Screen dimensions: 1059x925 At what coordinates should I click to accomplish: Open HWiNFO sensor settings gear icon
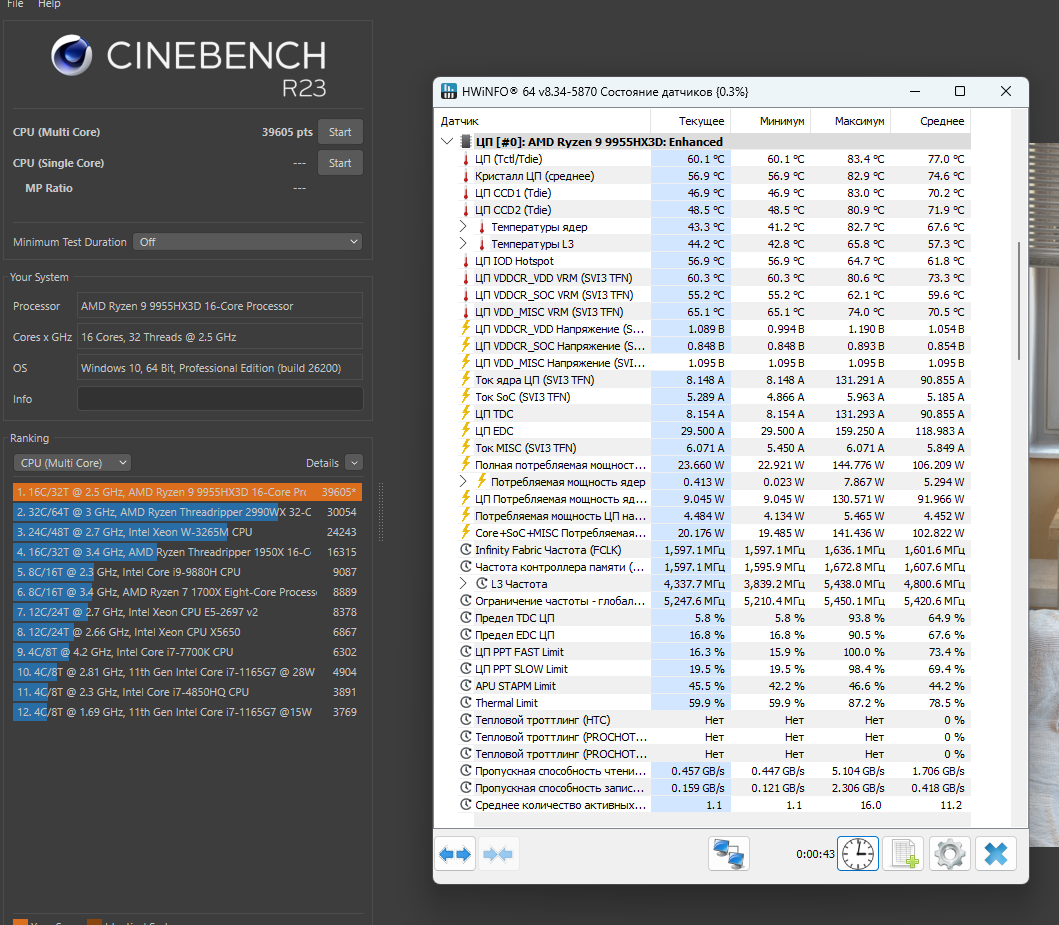point(949,854)
